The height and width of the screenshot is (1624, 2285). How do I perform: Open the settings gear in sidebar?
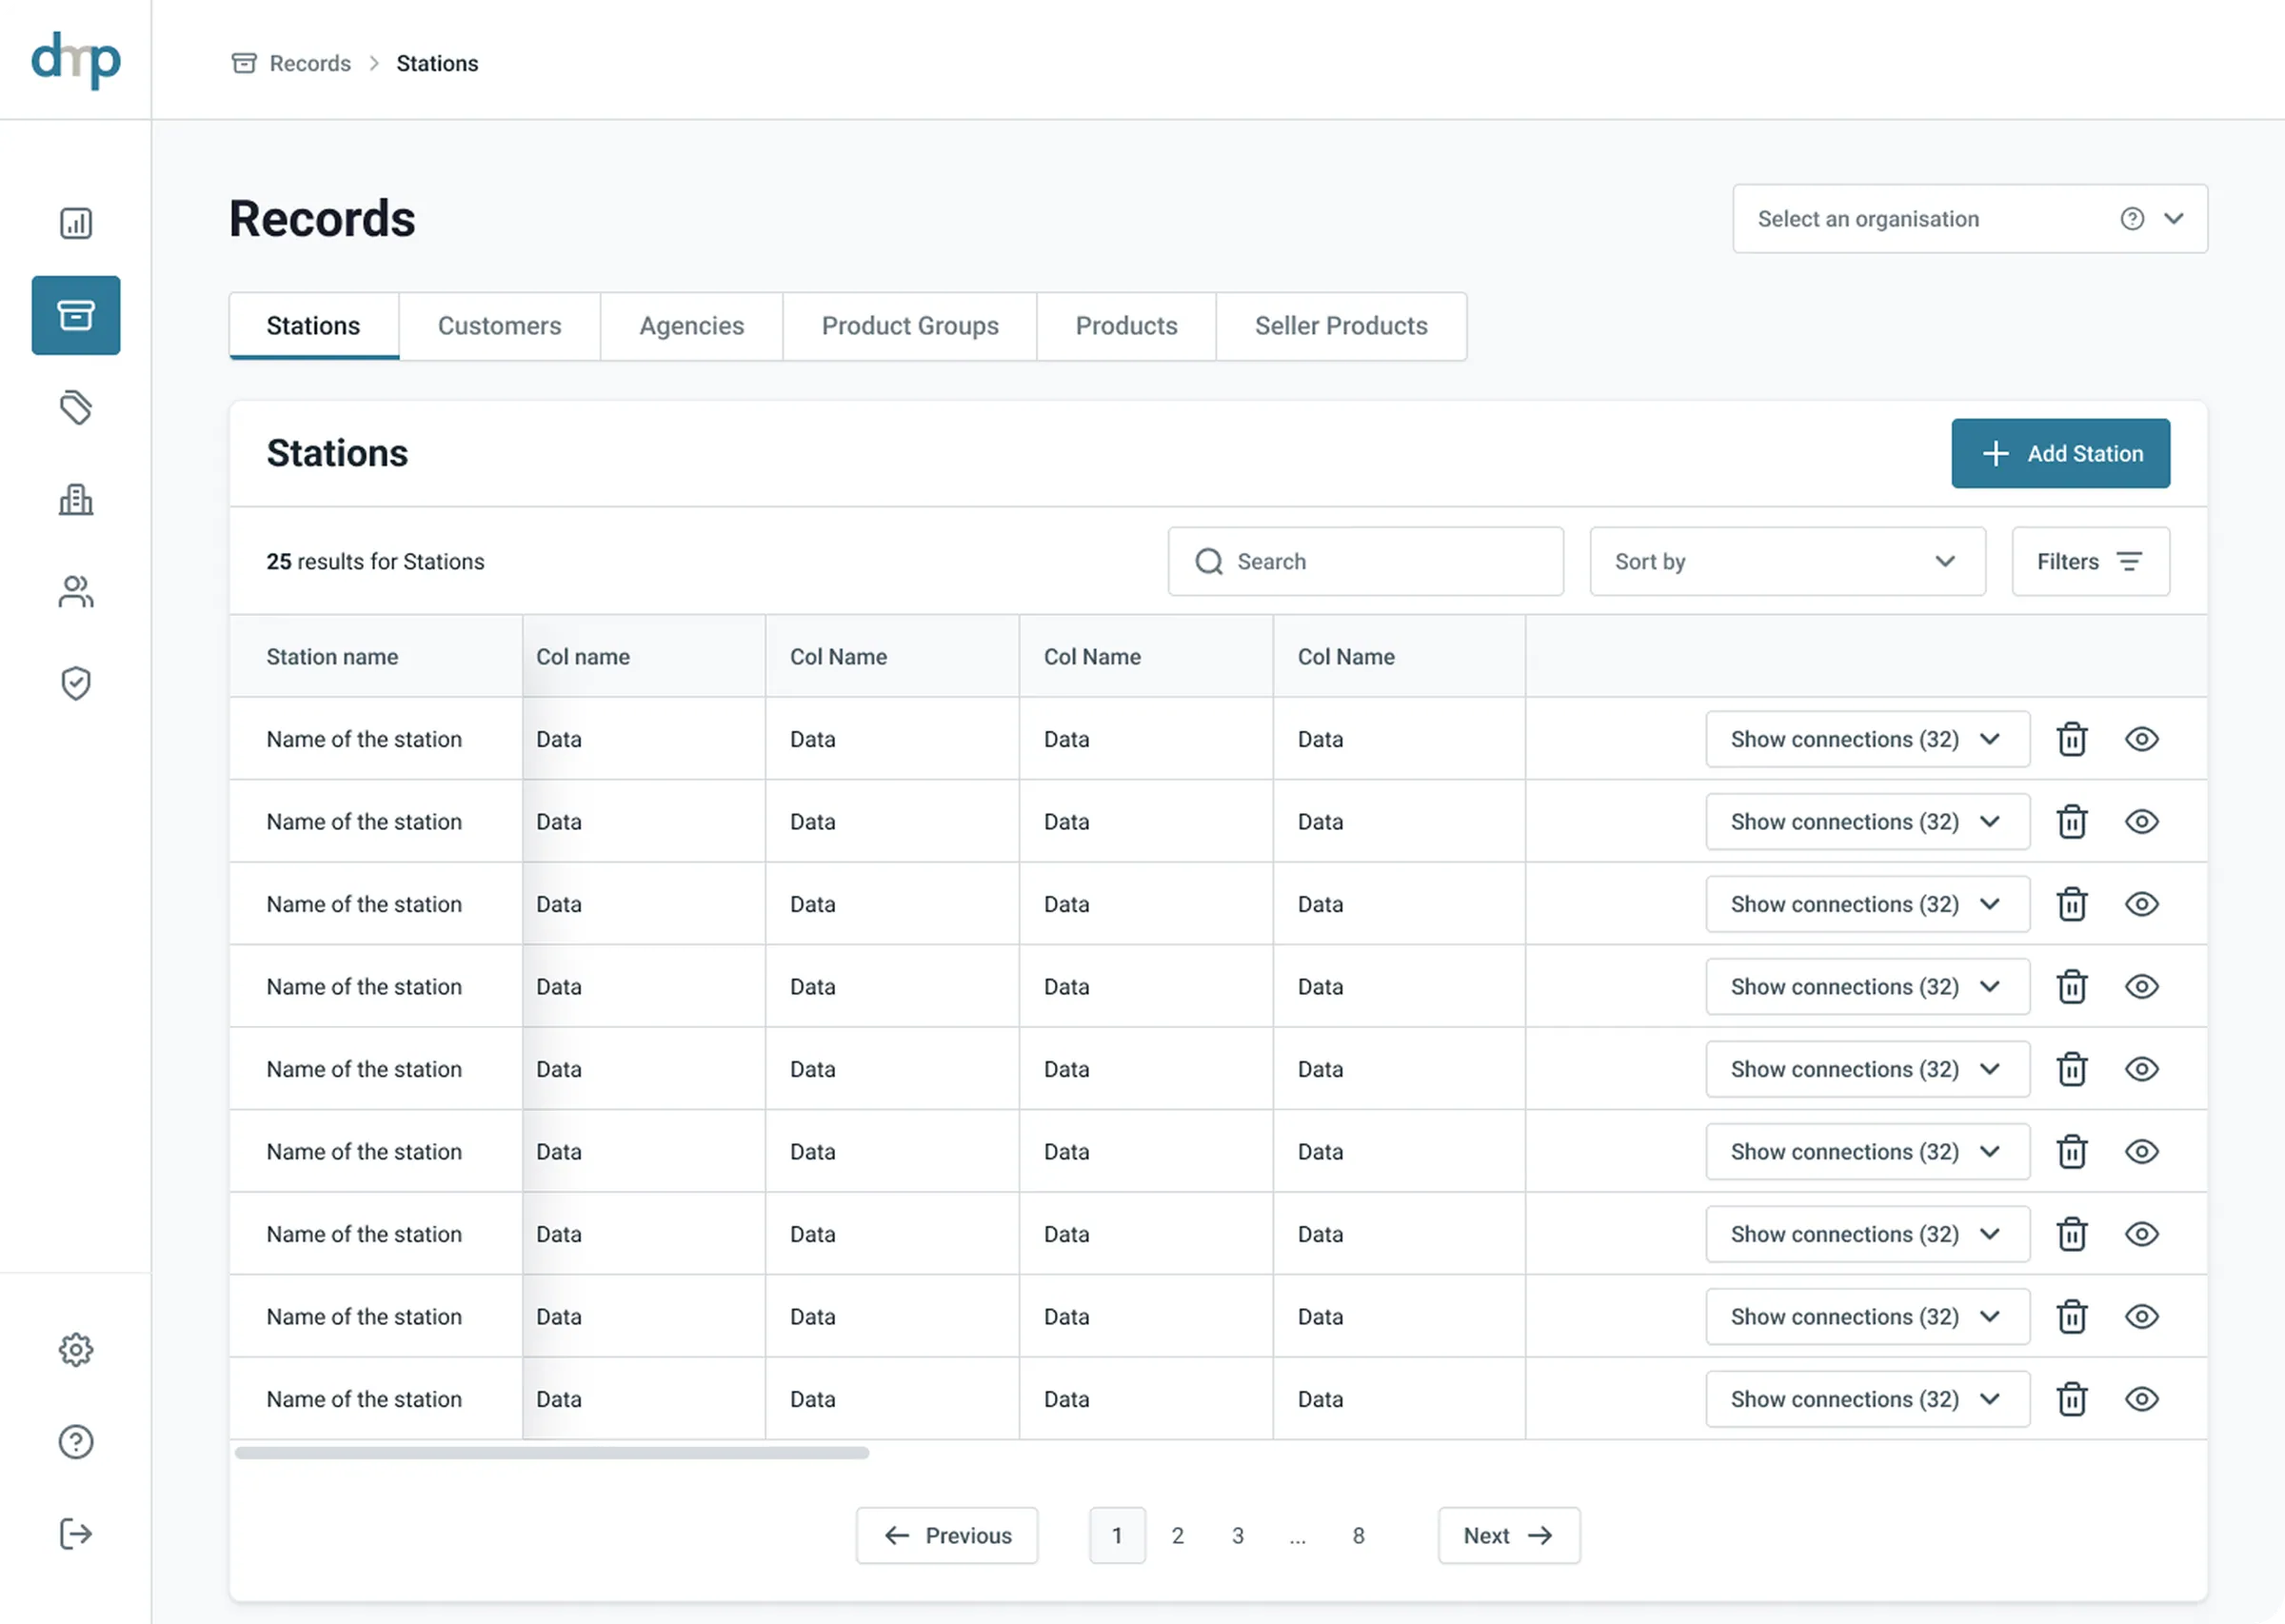[76, 1349]
